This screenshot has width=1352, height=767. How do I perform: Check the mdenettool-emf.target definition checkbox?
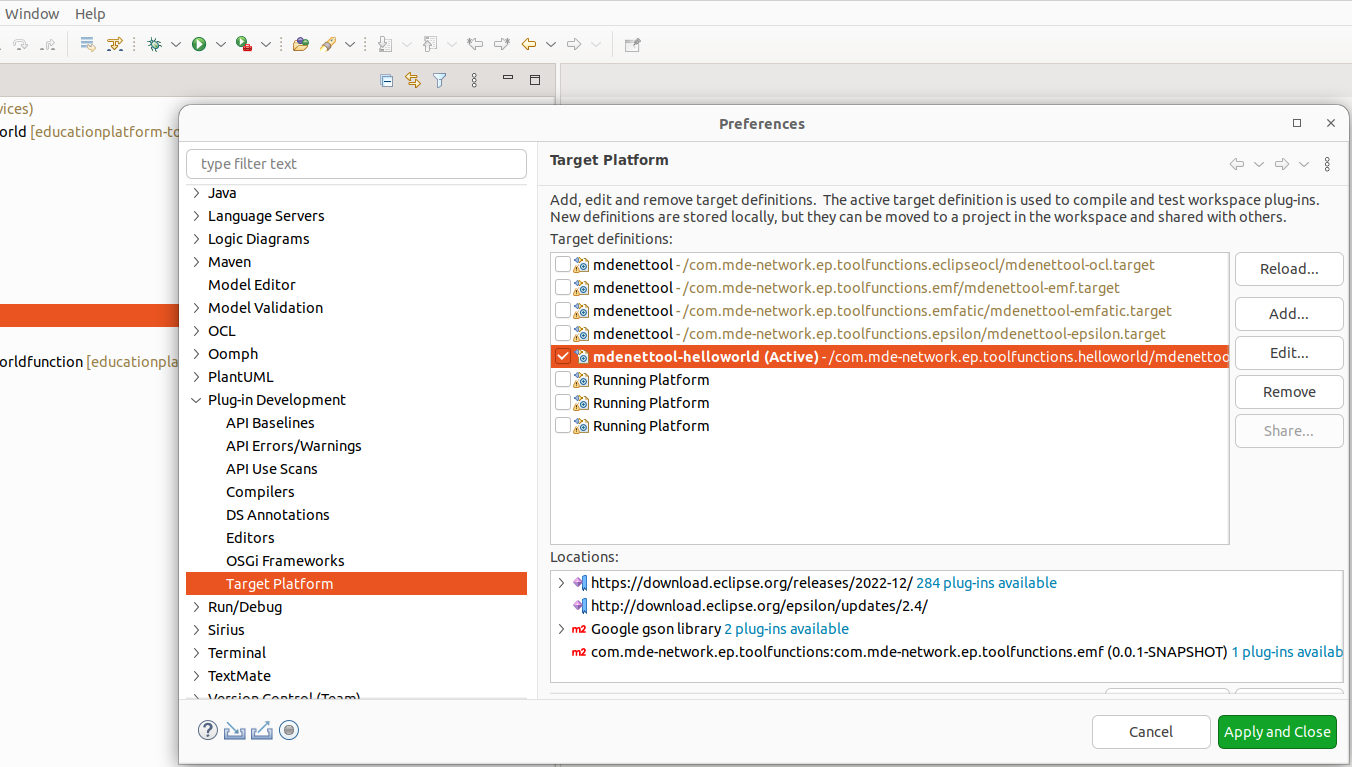coord(563,288)
